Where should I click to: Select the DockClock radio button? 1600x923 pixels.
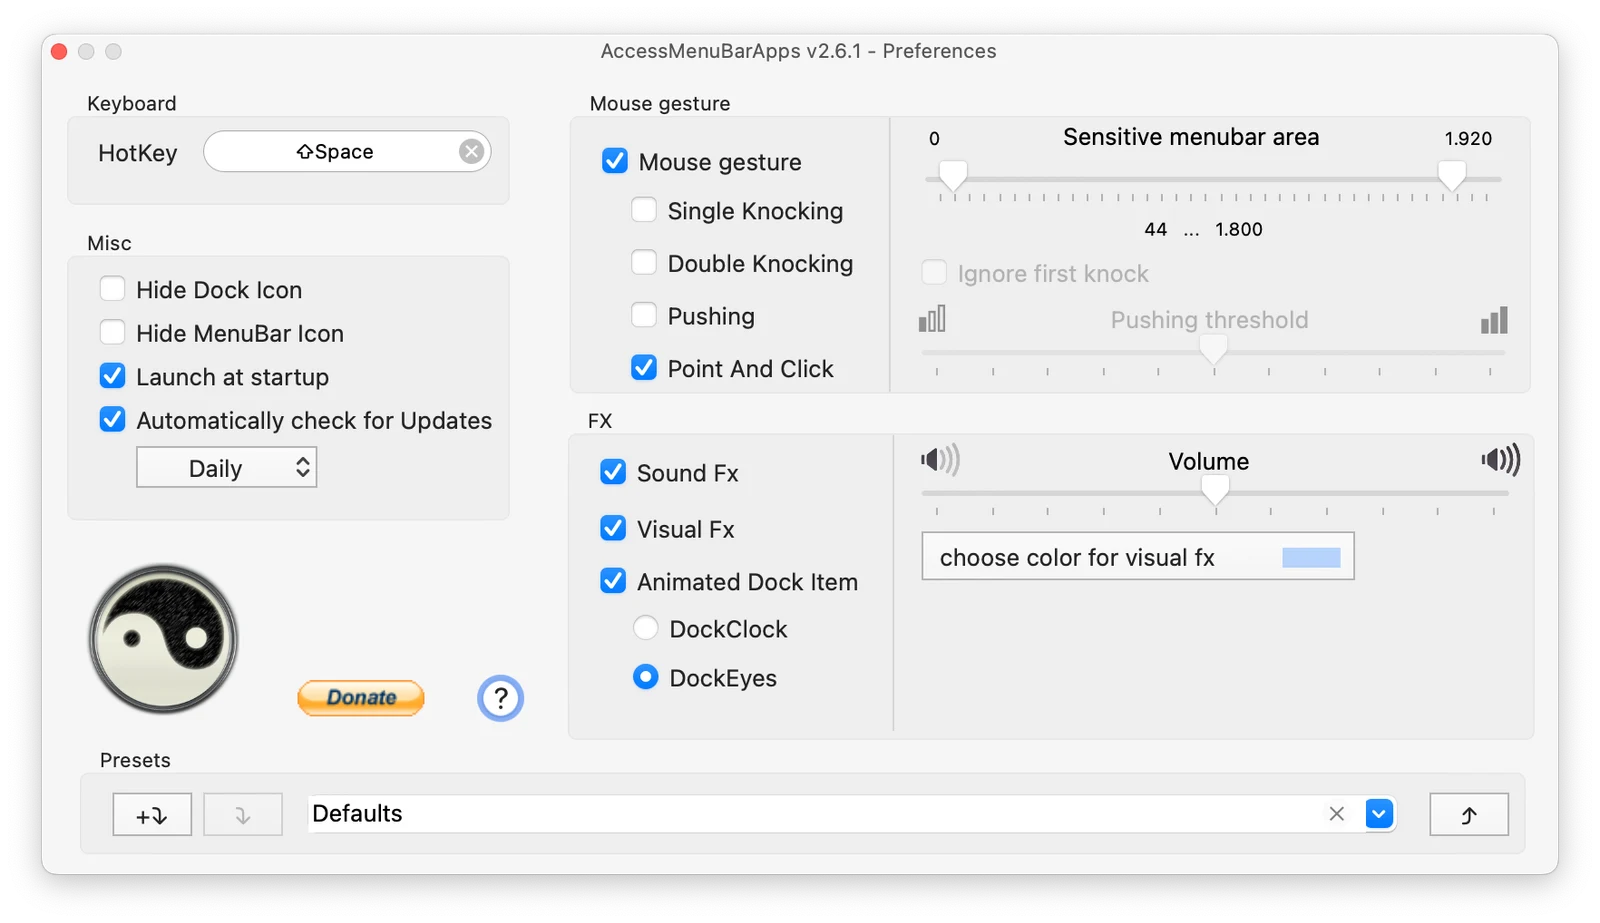(646, 628)
